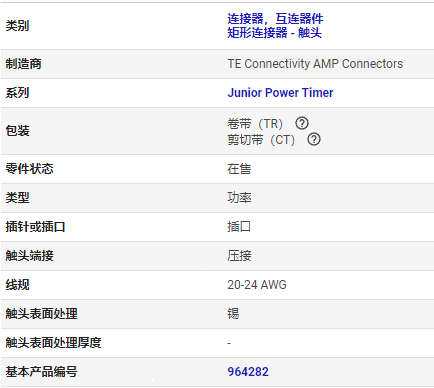434x388 pixels.
Task: Open the help icon next to 卷带 (TR)
Action: [x=302, y=123]
